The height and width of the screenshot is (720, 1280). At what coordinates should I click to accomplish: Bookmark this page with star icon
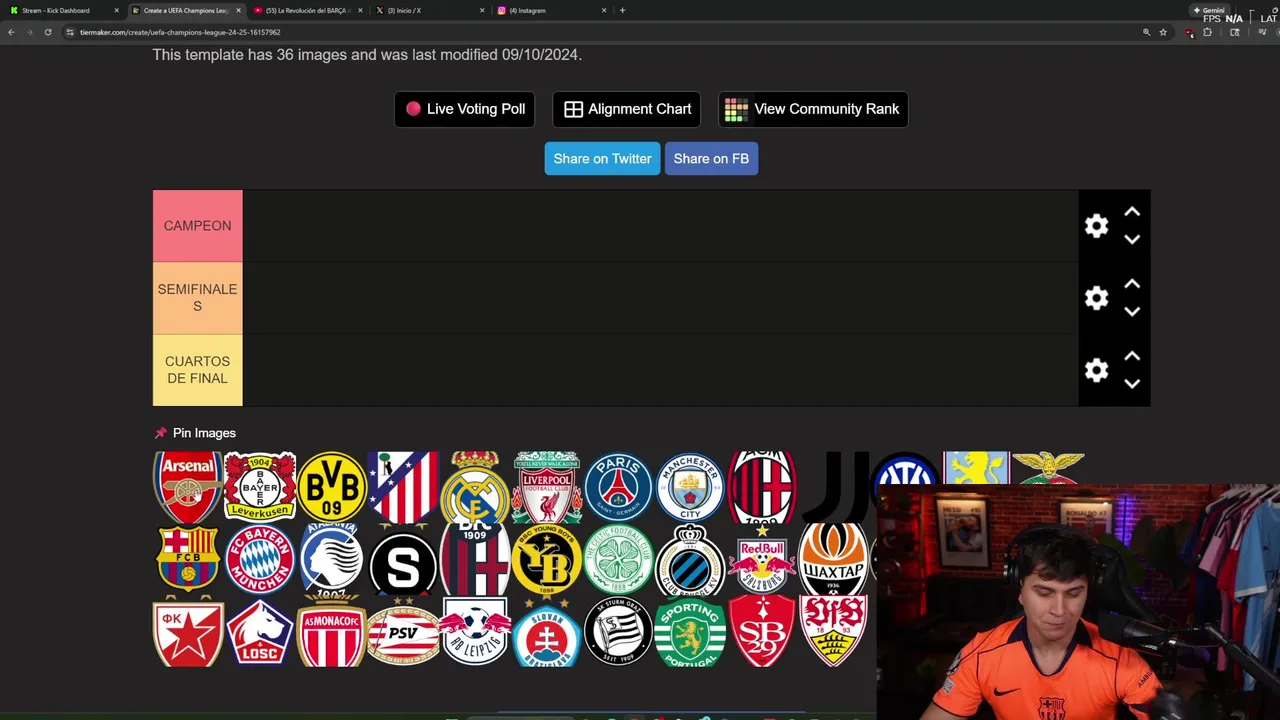[x=1163, y=32]
